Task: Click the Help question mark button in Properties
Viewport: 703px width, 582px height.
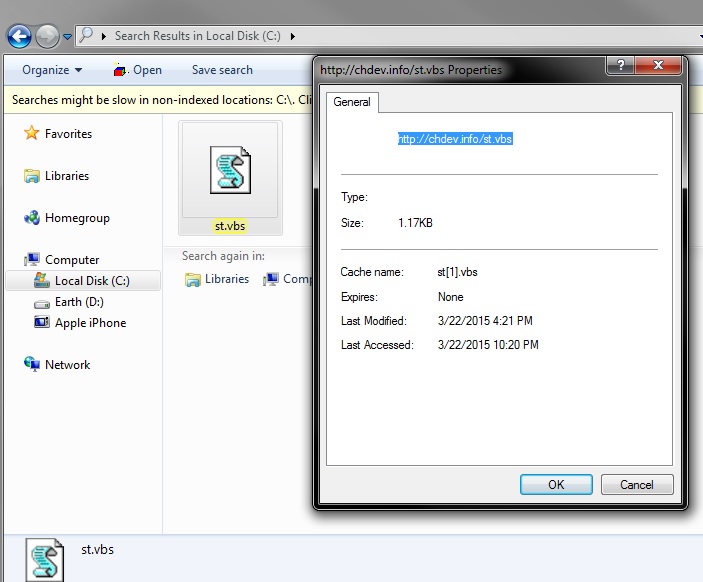Action: (x=621, y=65)
